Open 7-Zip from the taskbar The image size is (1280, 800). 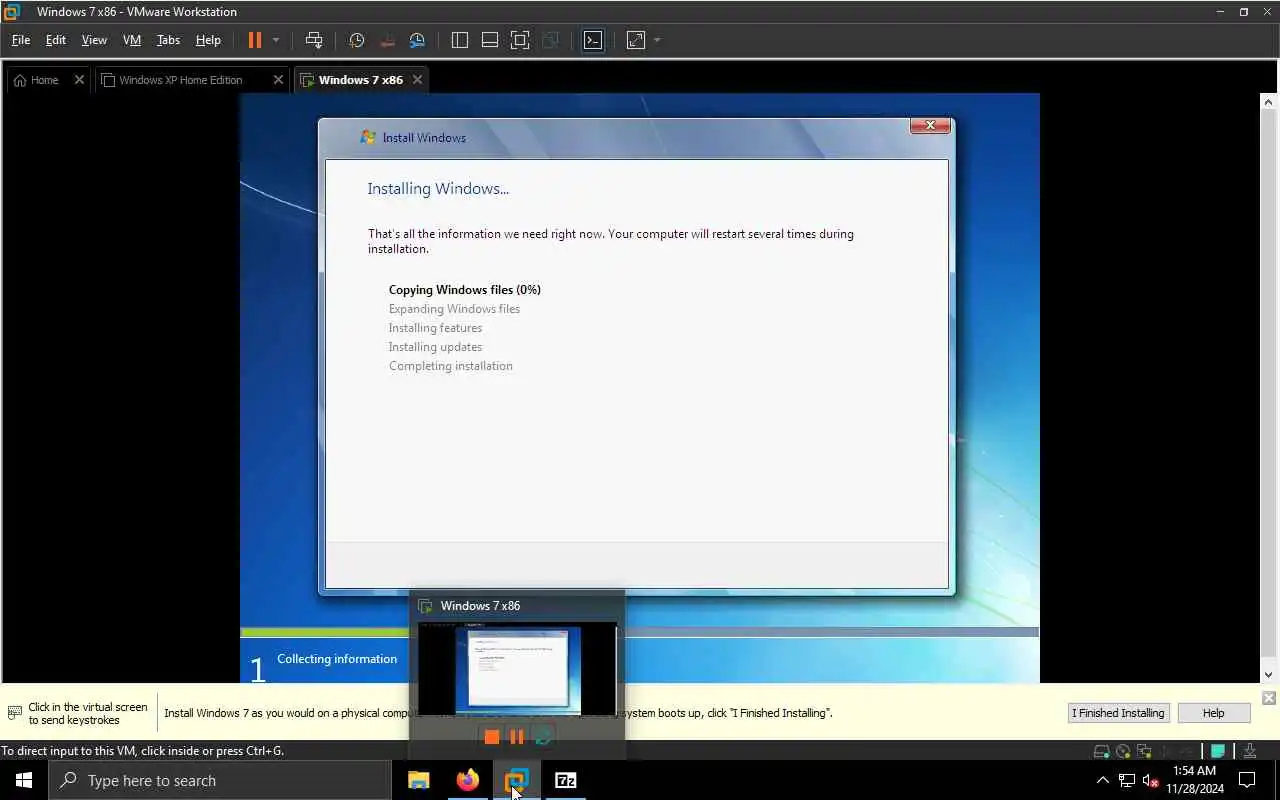pos(566,780)
